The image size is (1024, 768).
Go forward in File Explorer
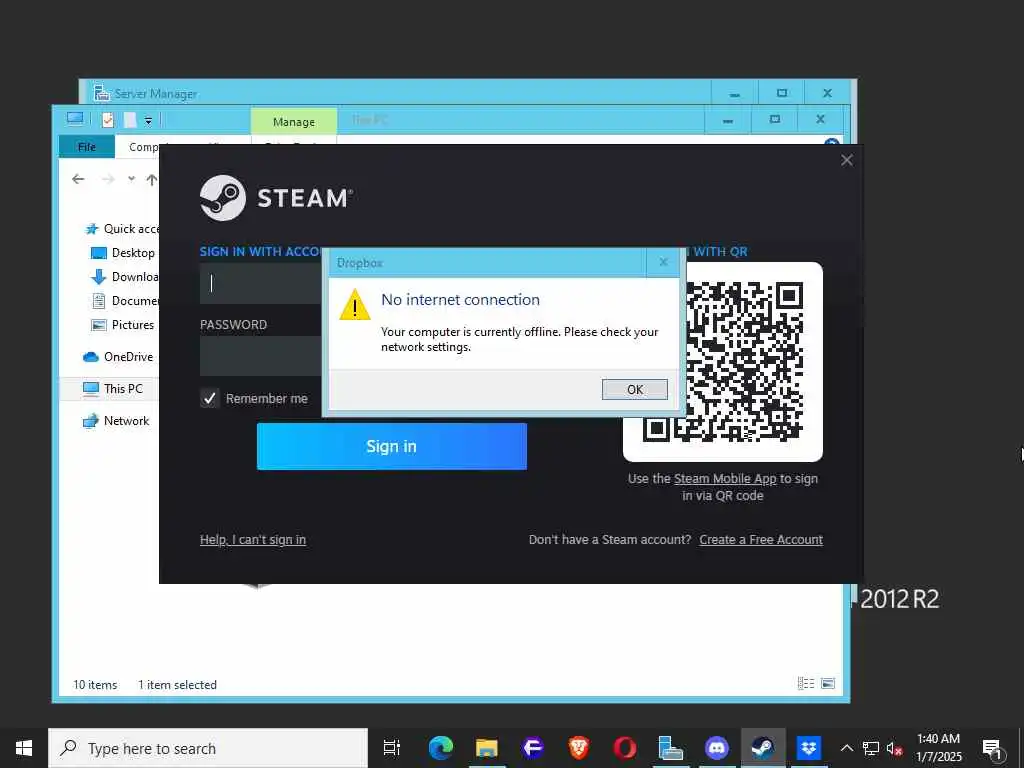(x=108, y=179)
